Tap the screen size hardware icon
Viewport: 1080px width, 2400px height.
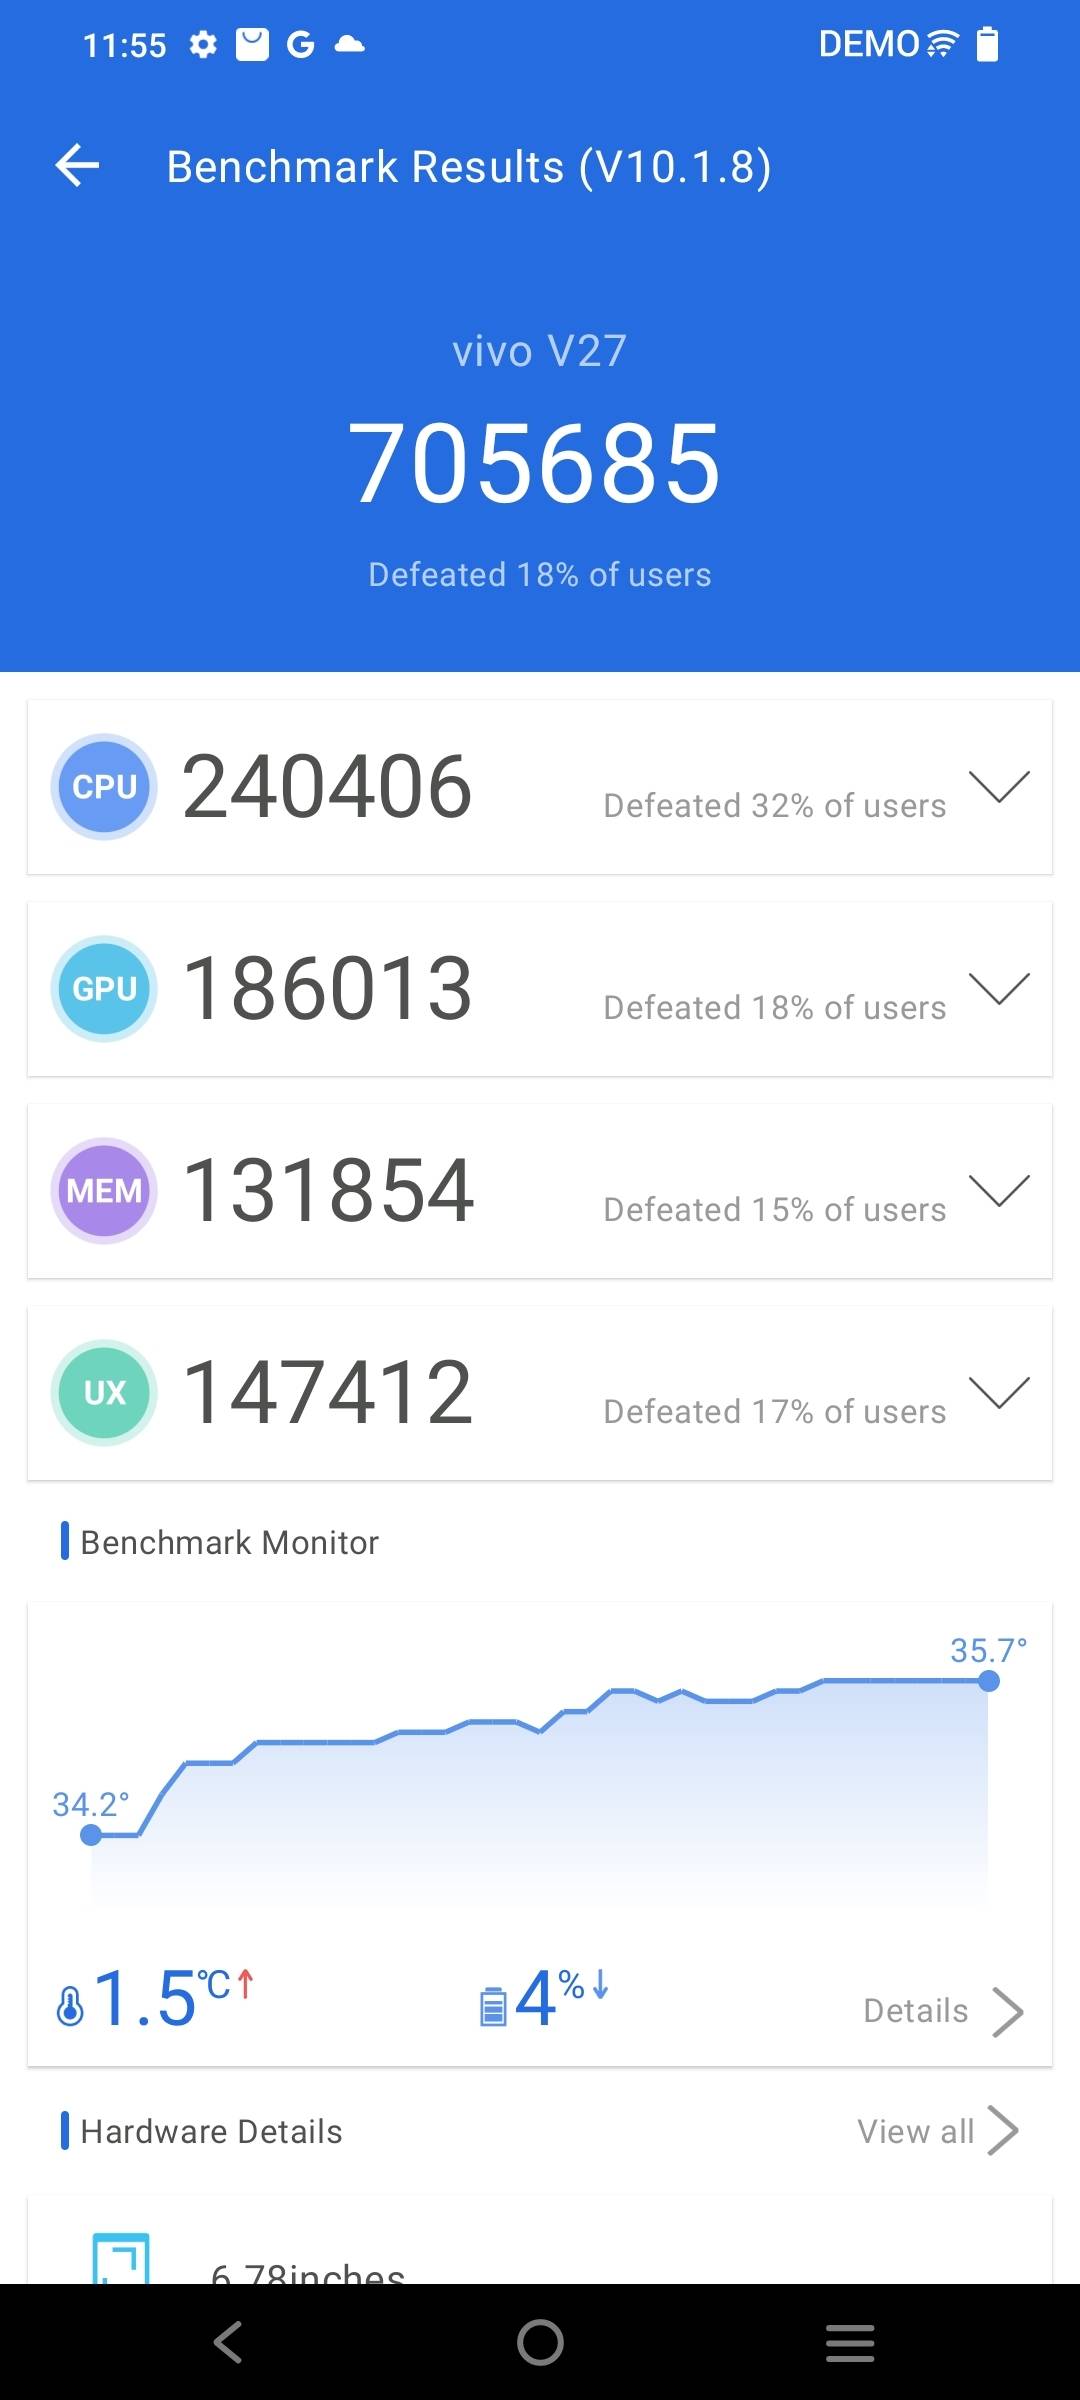point(121,2258)
